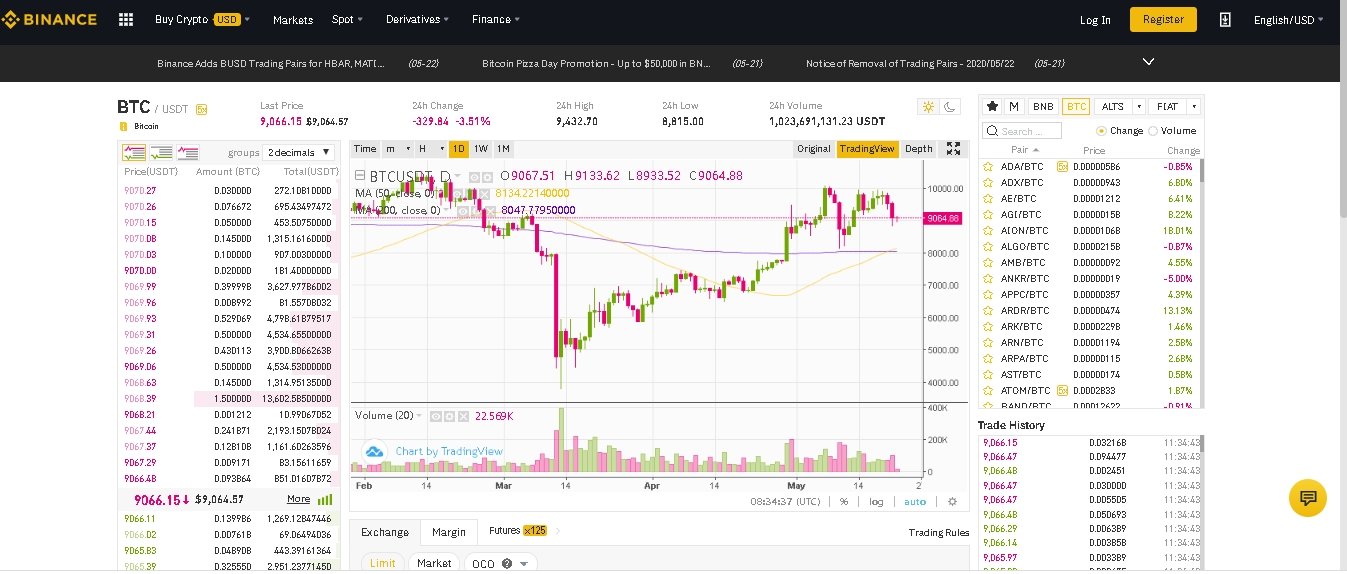Show sell orders only view icon
Viewport: 1347px width, 574px height.
[x=188, y=152]
